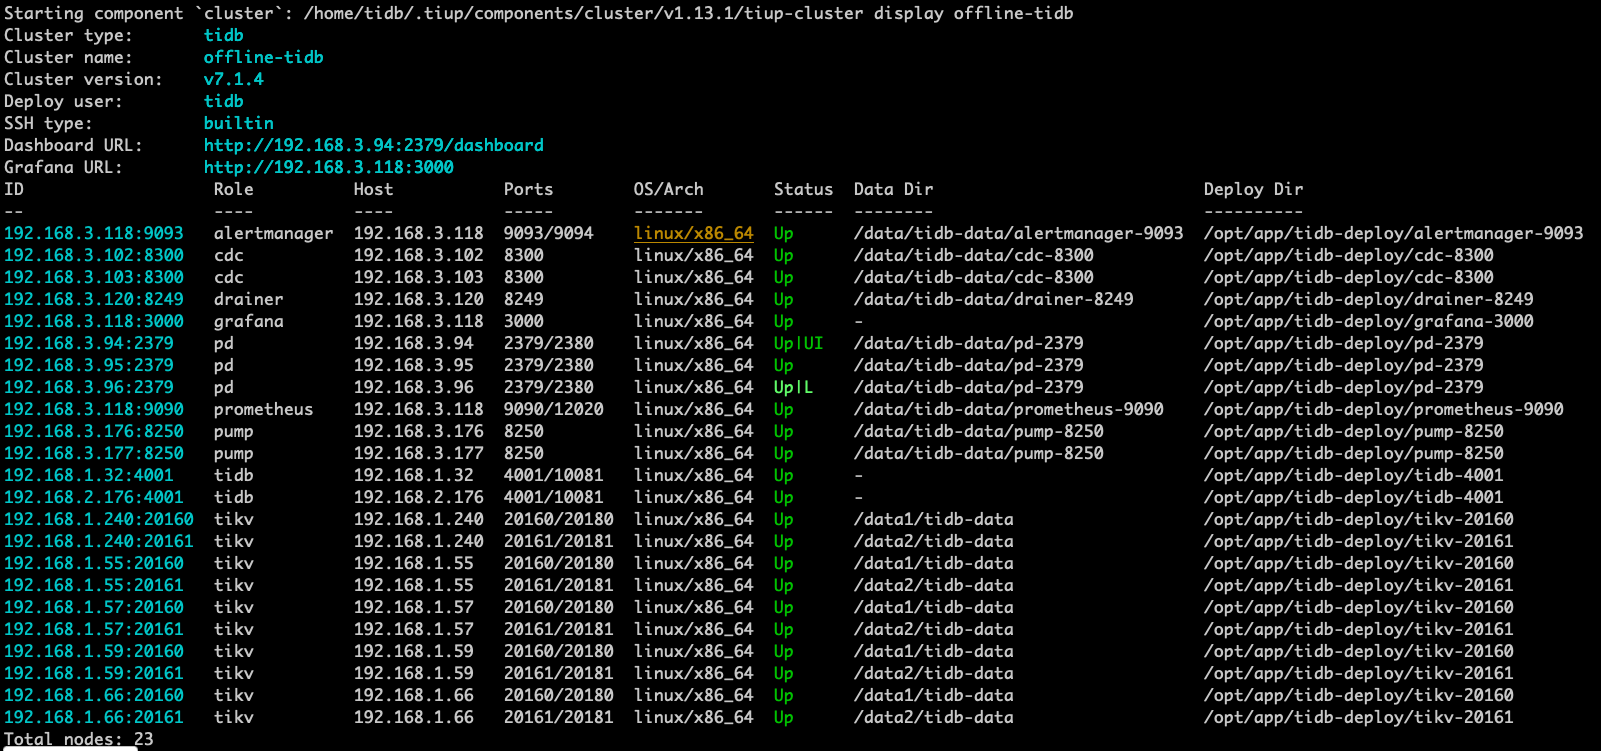Select pump node ID 192.168.3.176:8250
This screenshot has height=751, width=1601.
94,431
